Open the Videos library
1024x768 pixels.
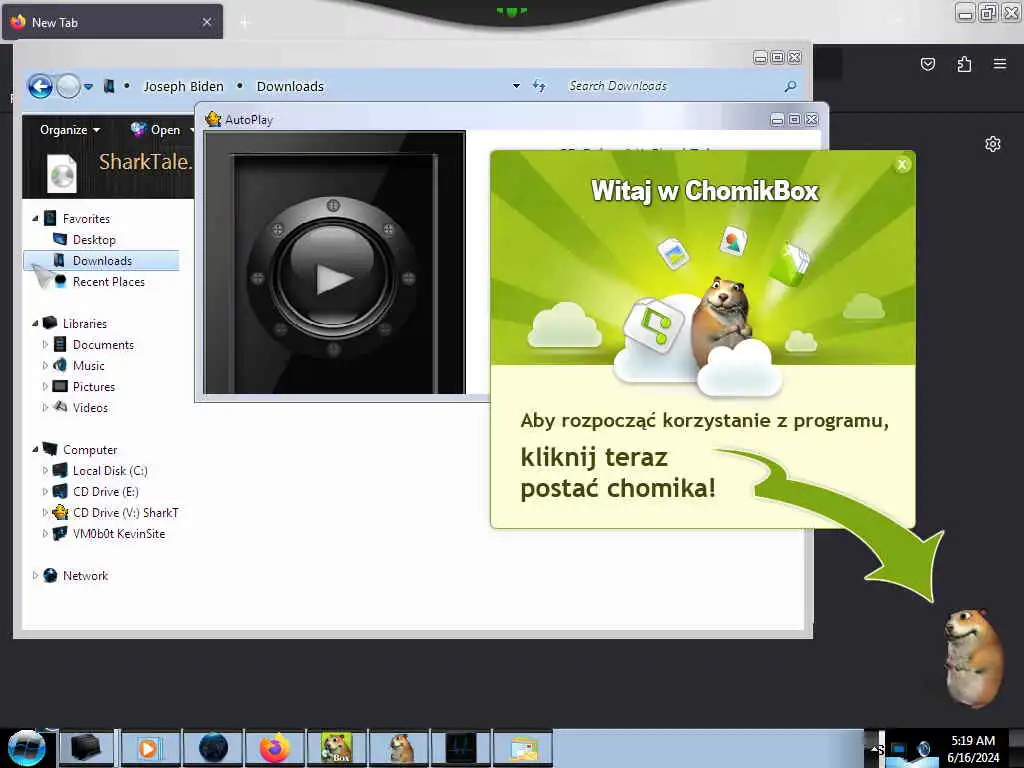[90, 408]
